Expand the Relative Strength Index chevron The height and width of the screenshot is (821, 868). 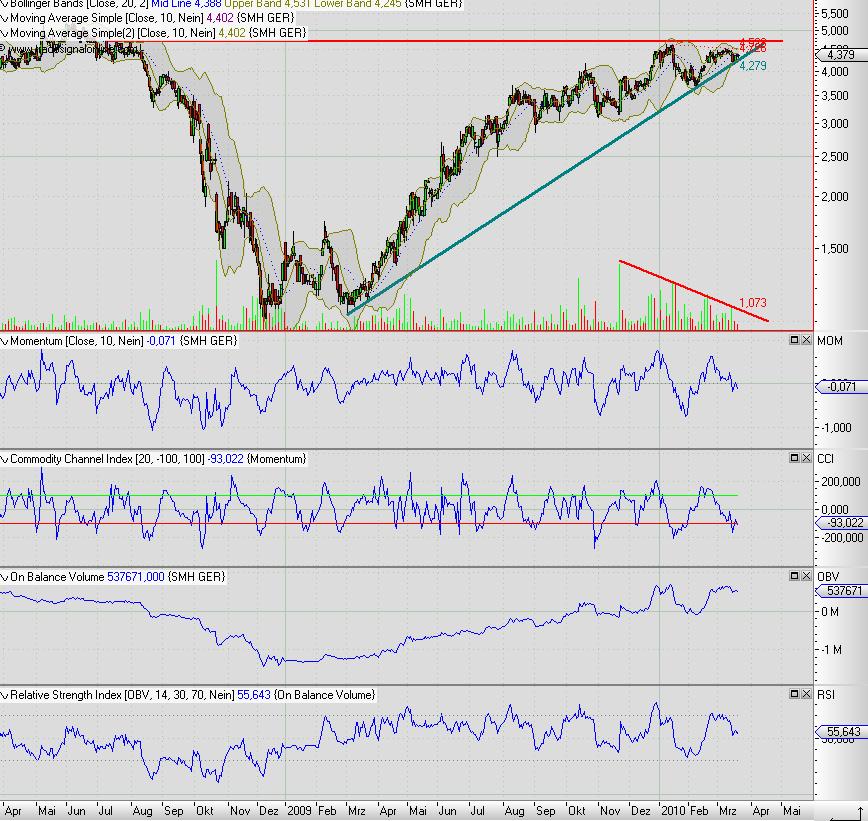tap(4, 694)
